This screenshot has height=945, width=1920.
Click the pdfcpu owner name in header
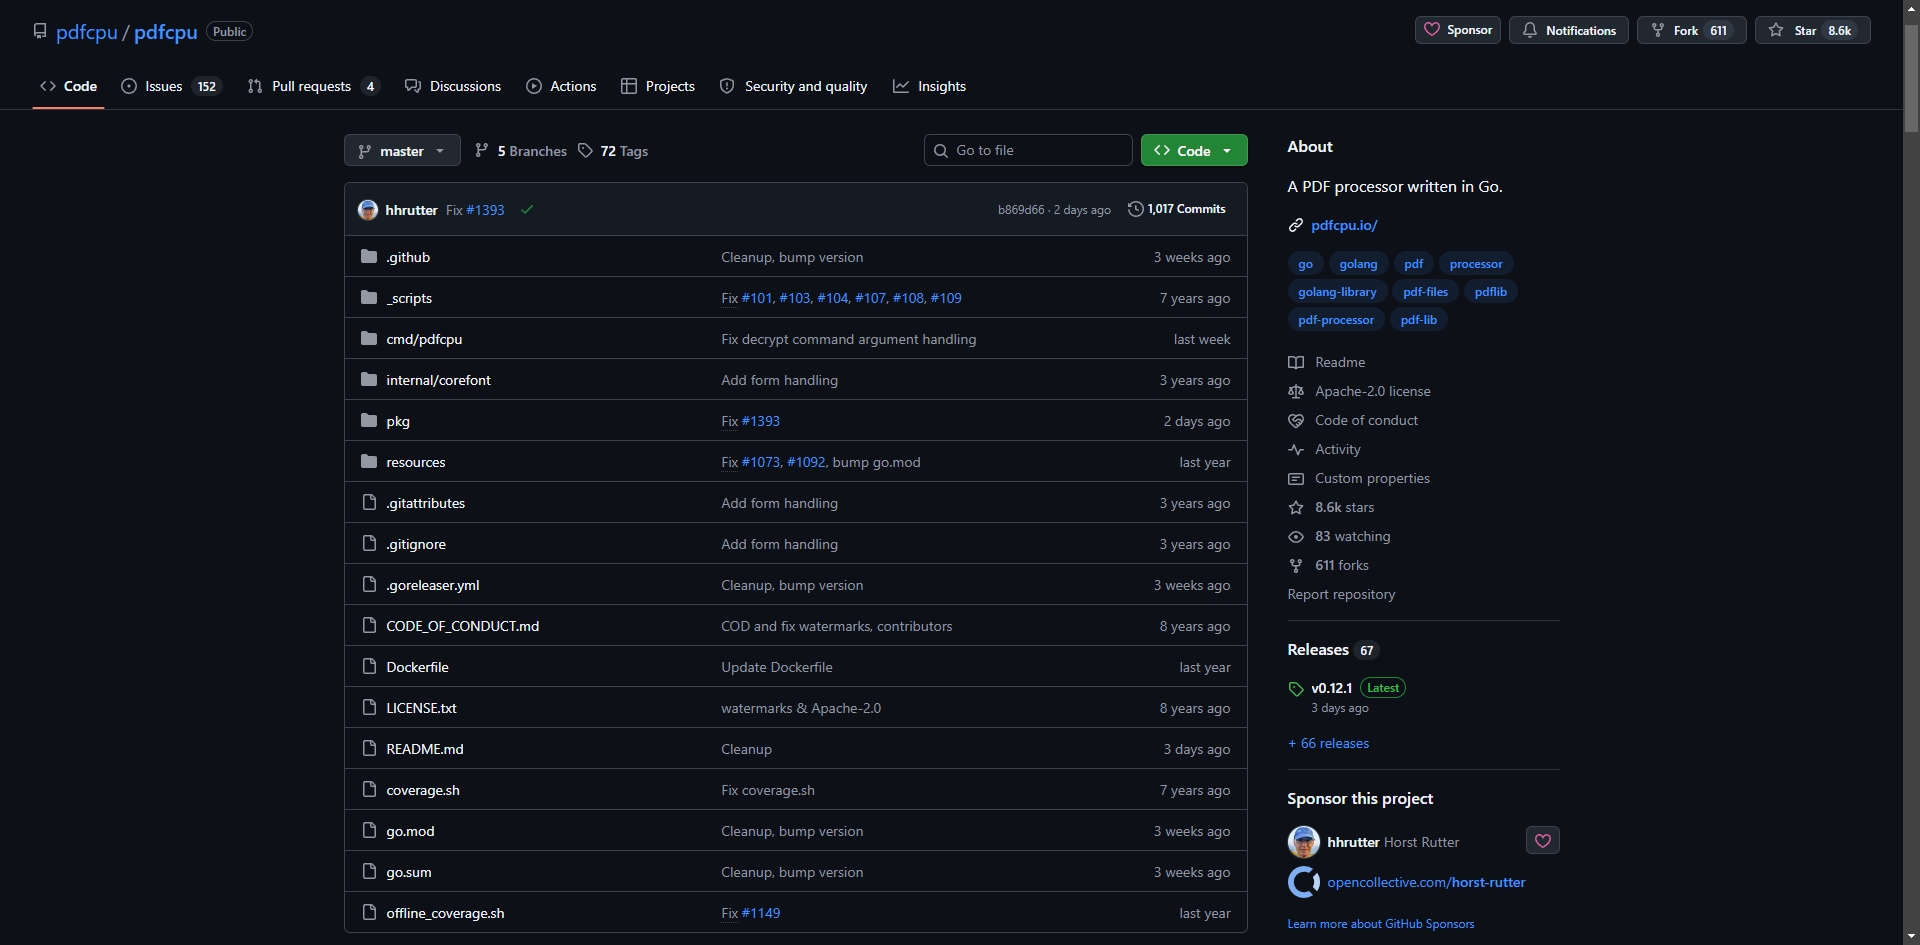87,31
